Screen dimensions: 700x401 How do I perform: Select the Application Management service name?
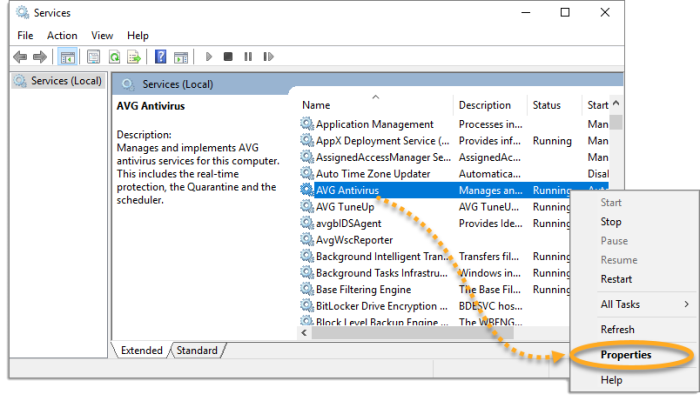pyautogui.click(x=375, y=124)
